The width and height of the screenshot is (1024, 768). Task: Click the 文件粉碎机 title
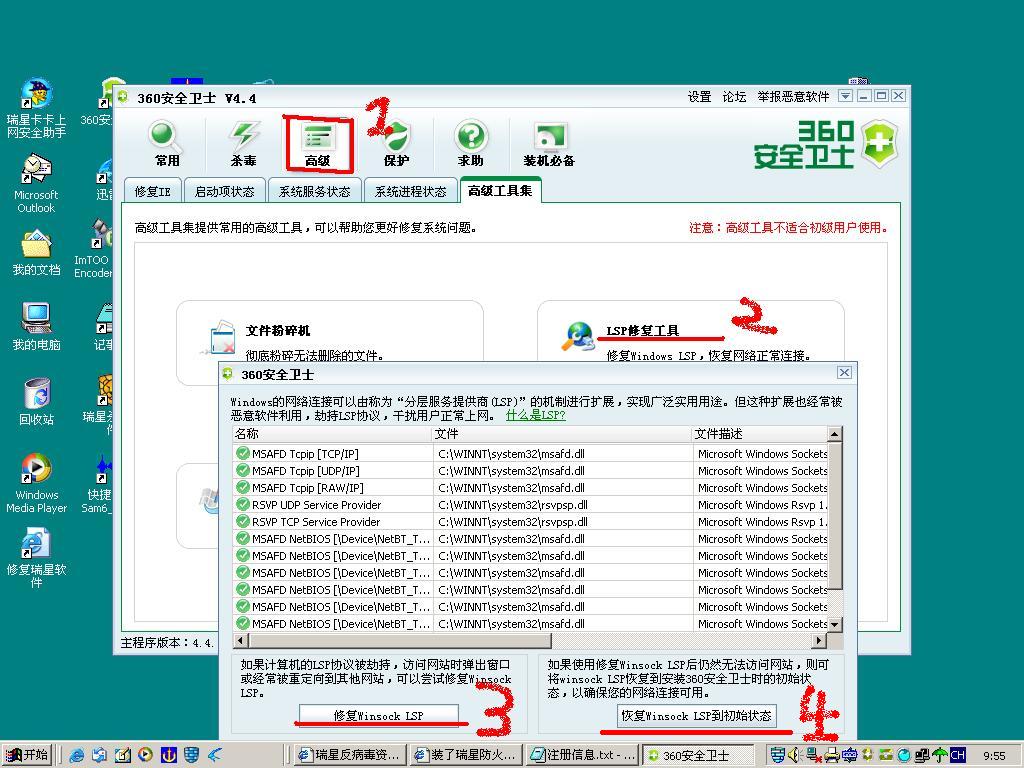278,330
